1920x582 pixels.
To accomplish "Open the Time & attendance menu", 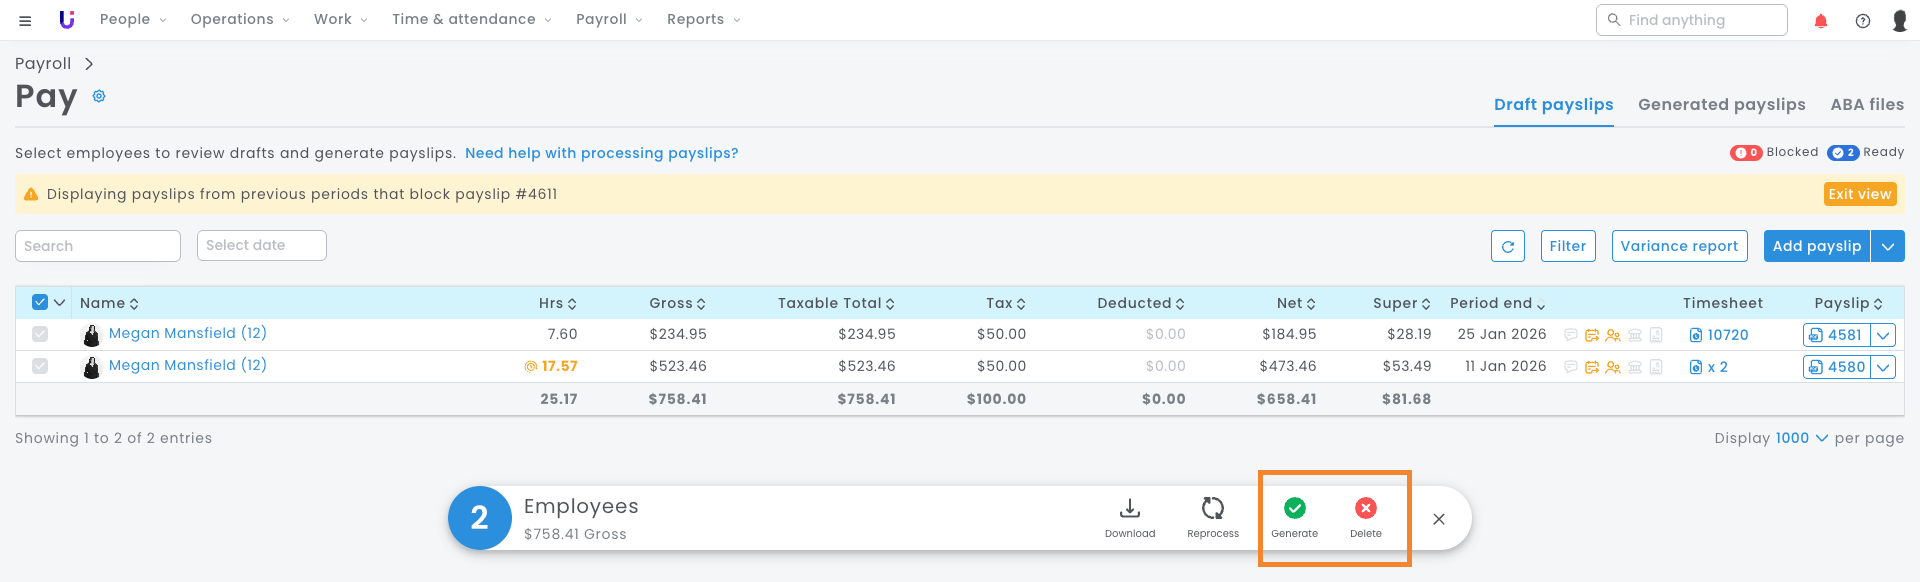I will [471, 19].
